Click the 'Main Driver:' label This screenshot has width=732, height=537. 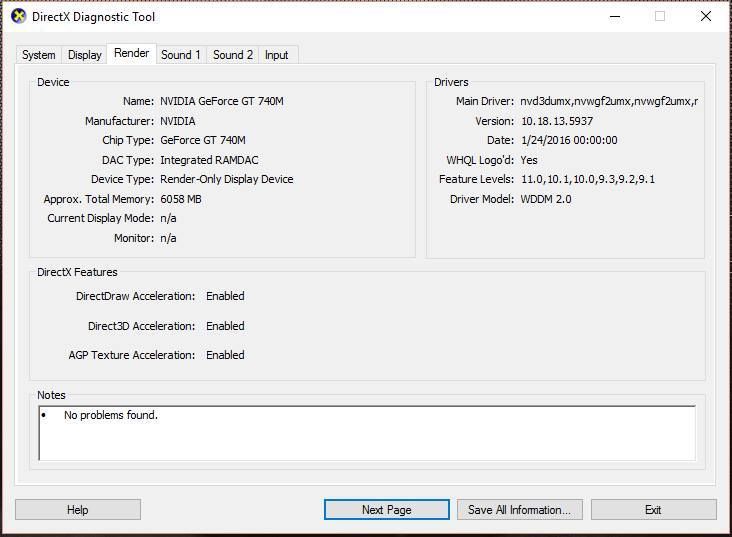(x=485, y=101)
